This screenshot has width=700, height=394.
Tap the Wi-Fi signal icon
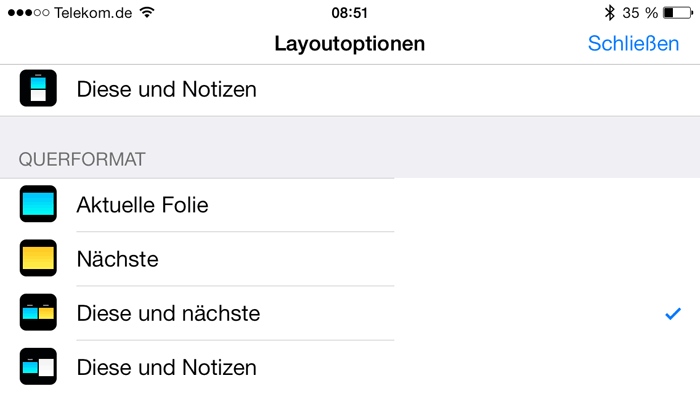click(x=147, y=12)
